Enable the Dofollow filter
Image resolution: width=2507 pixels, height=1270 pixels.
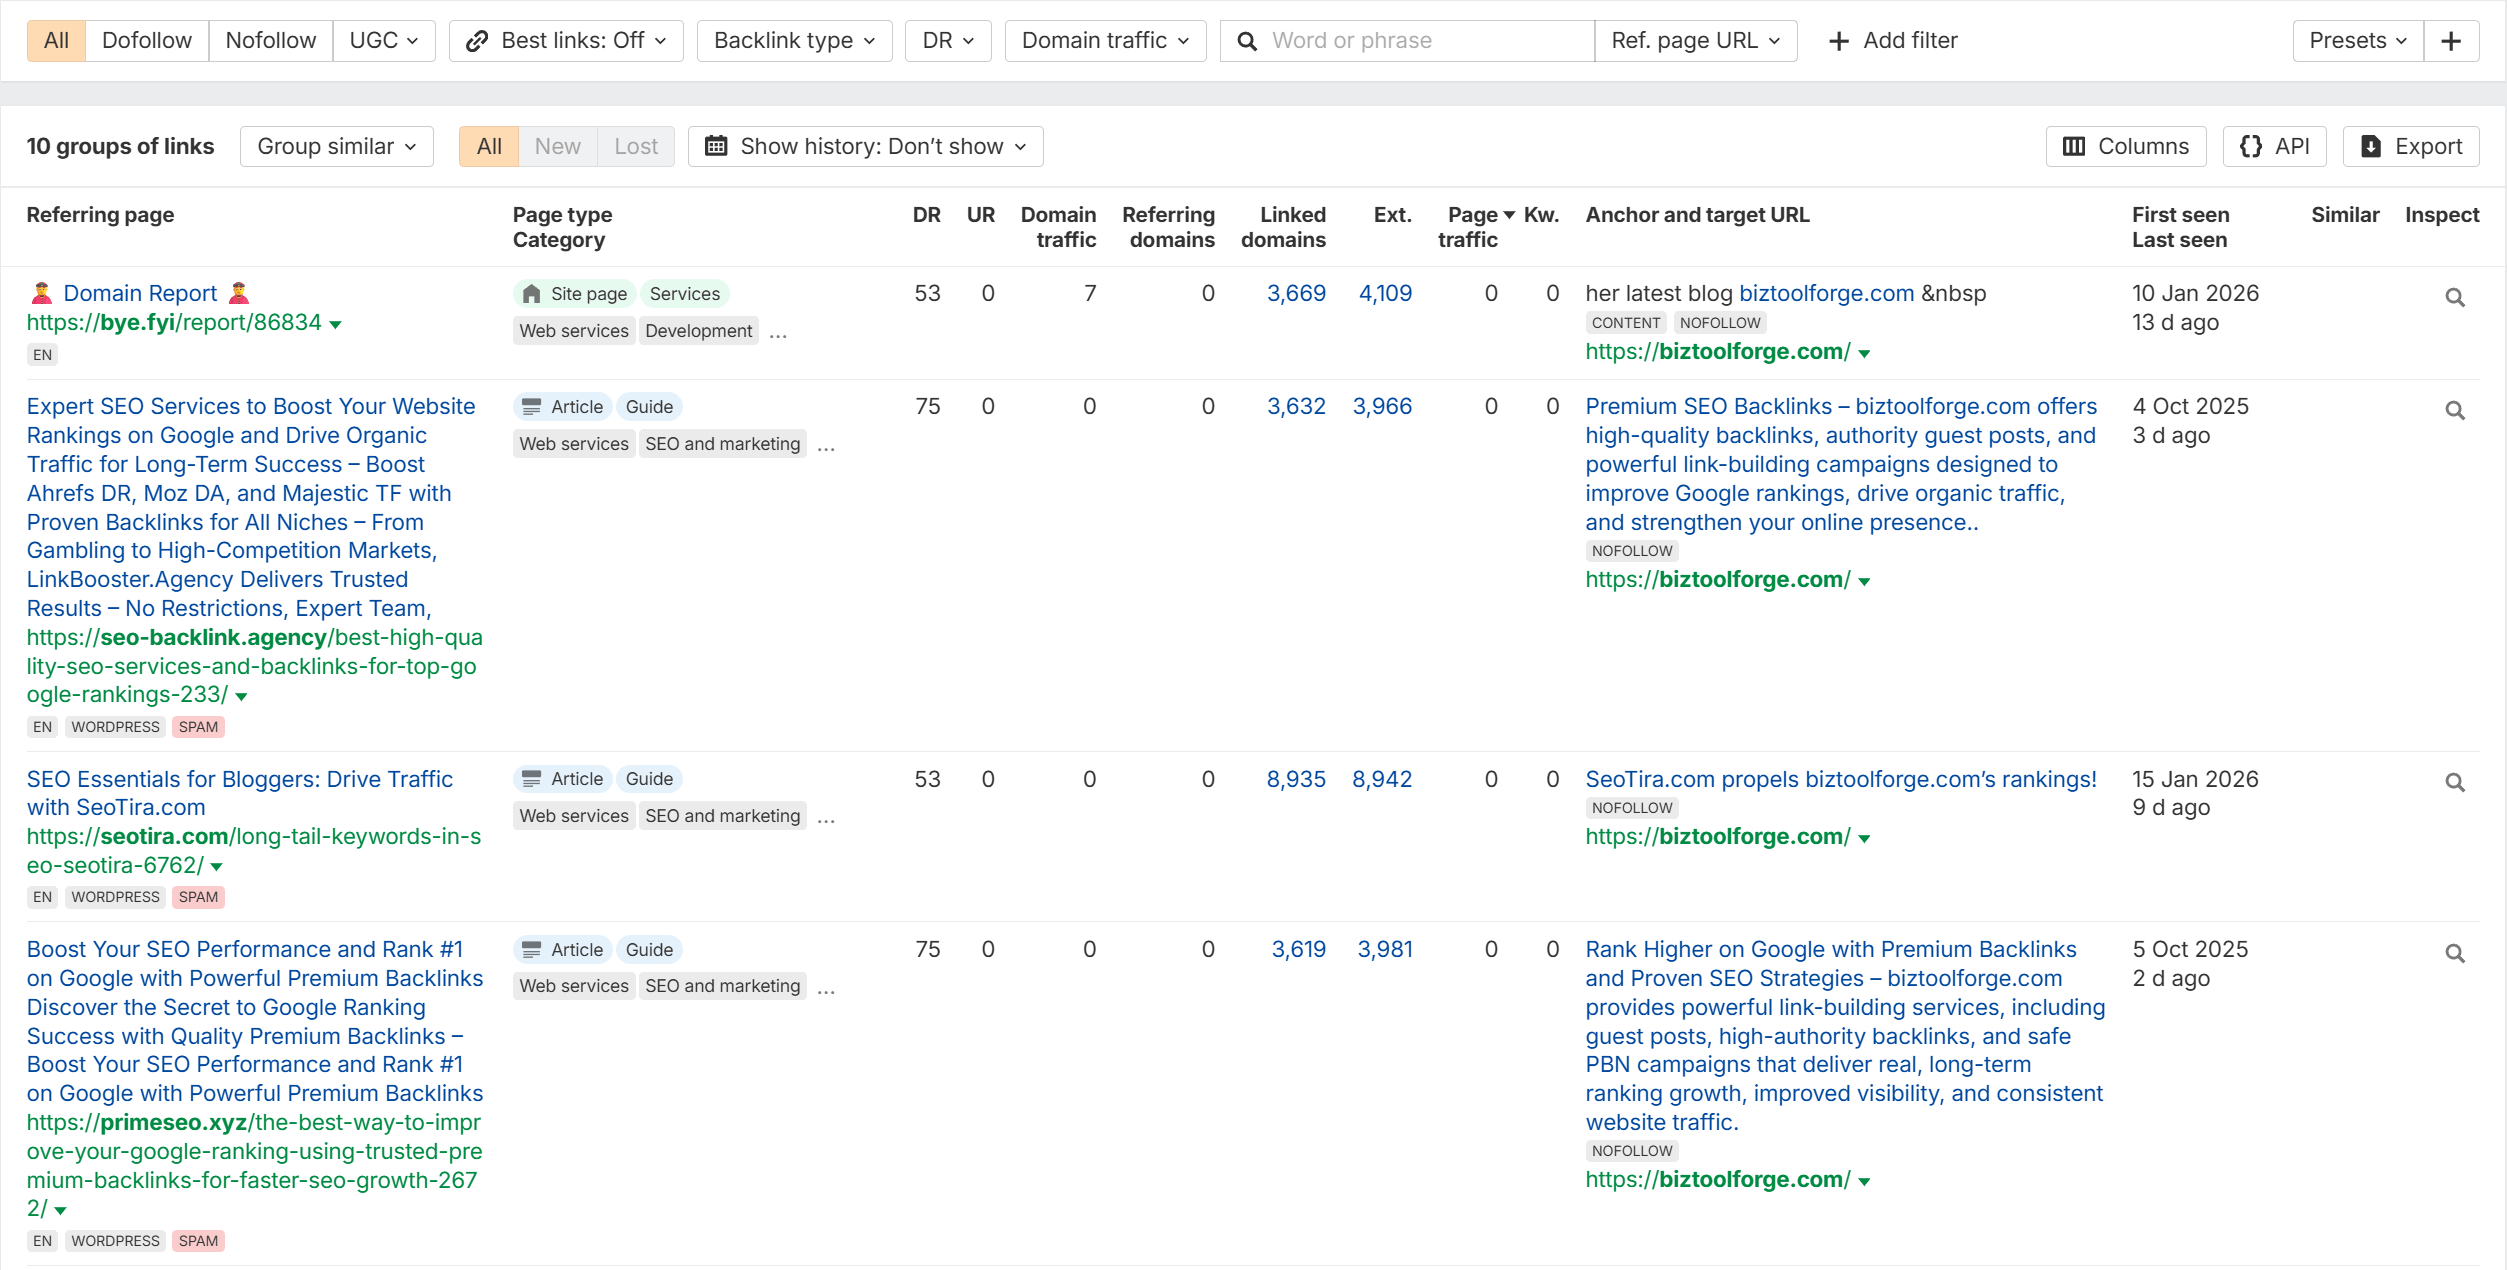click(146, 40)
